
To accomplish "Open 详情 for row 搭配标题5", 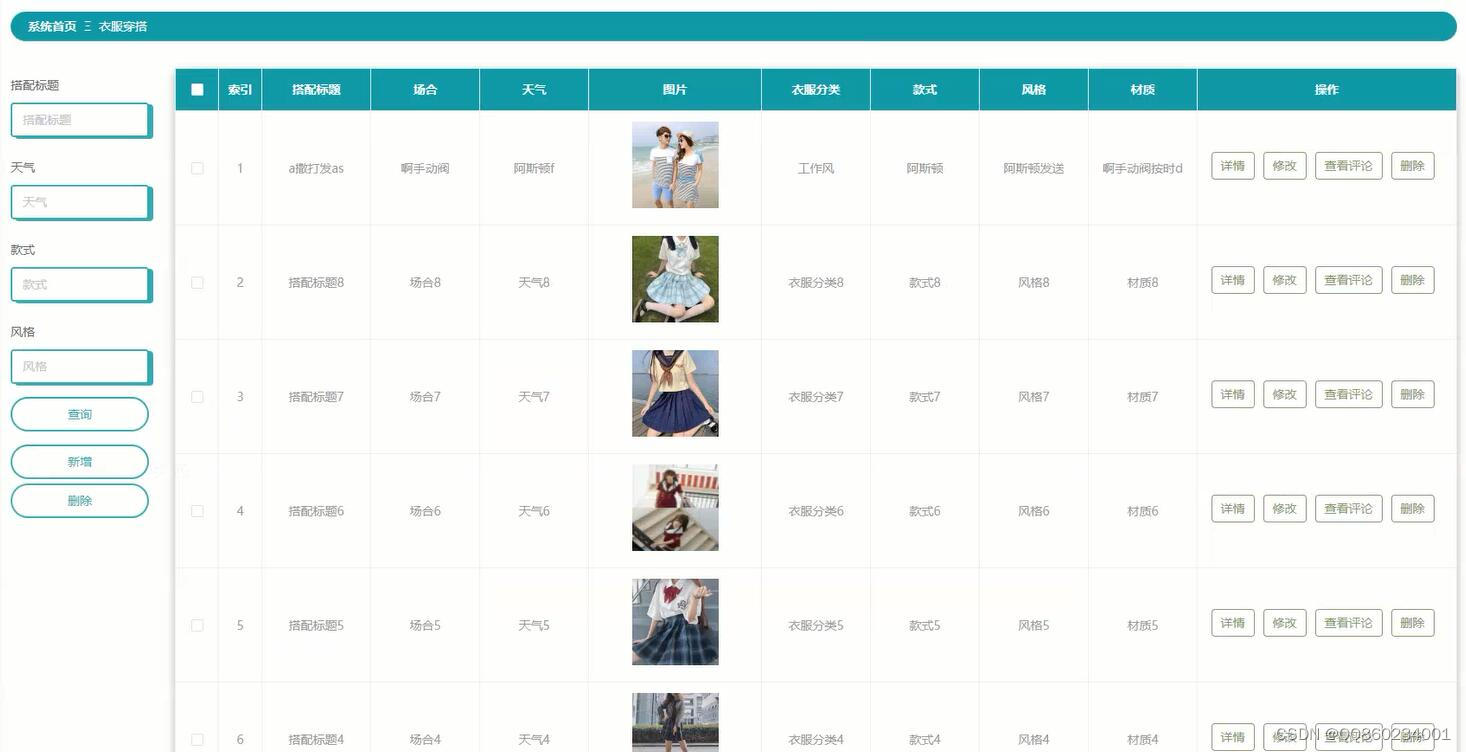I will click(1232, 622).
